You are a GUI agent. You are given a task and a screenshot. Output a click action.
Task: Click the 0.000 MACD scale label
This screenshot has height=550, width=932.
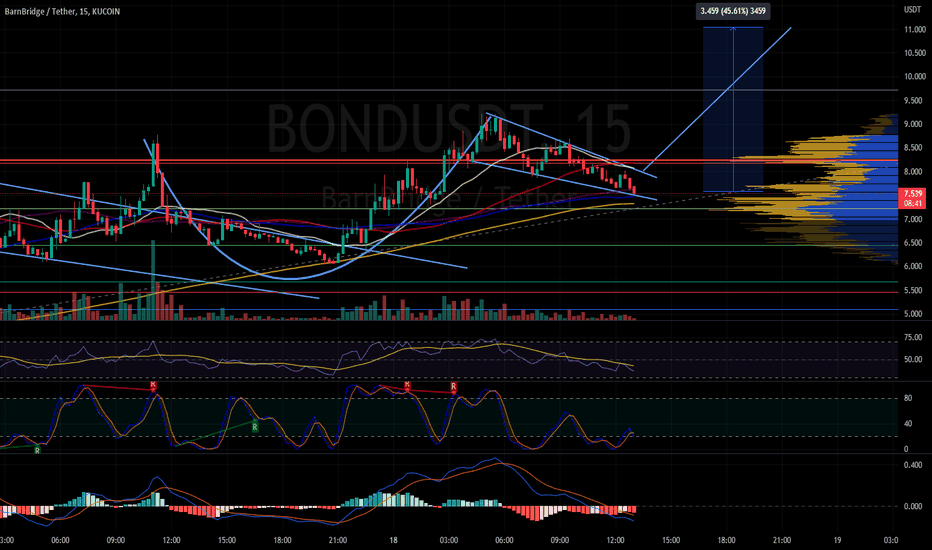coord(914,507)
